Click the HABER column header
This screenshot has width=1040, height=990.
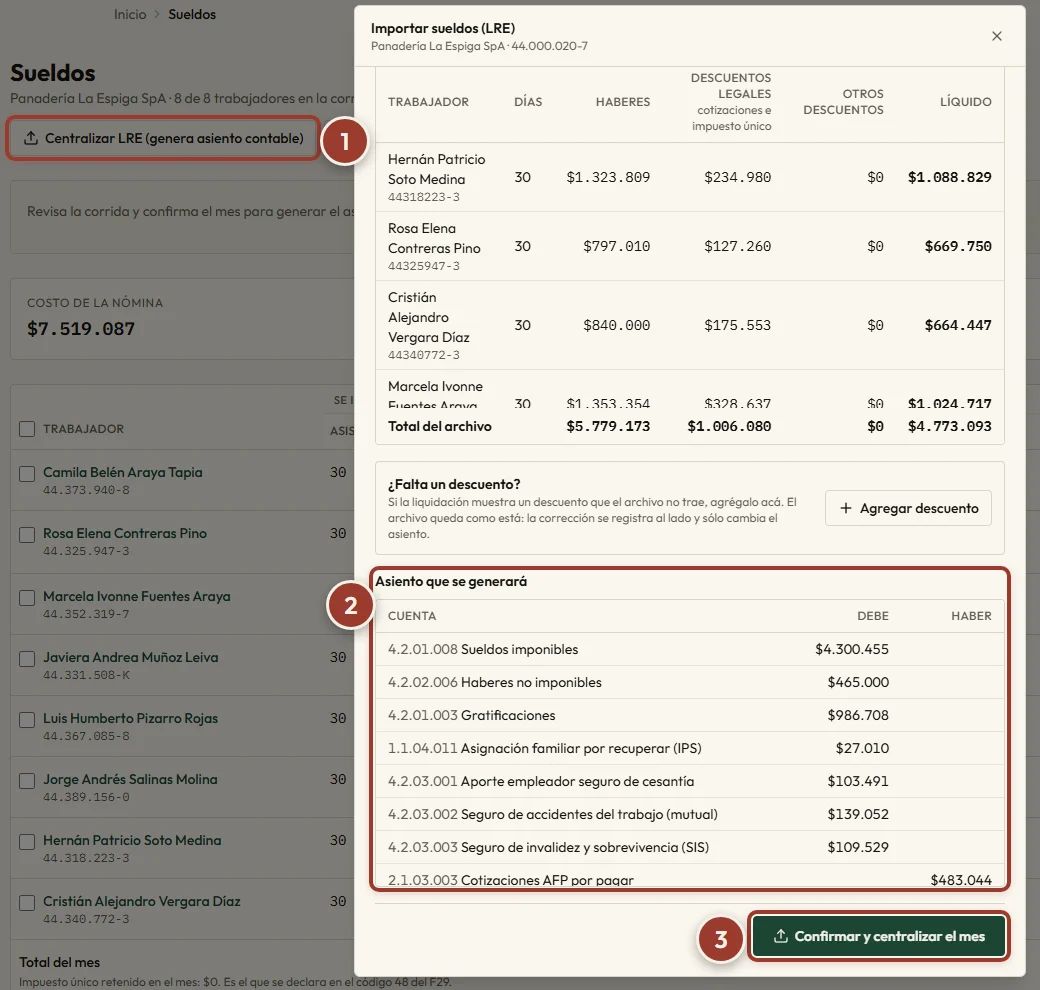click(971, 616)
